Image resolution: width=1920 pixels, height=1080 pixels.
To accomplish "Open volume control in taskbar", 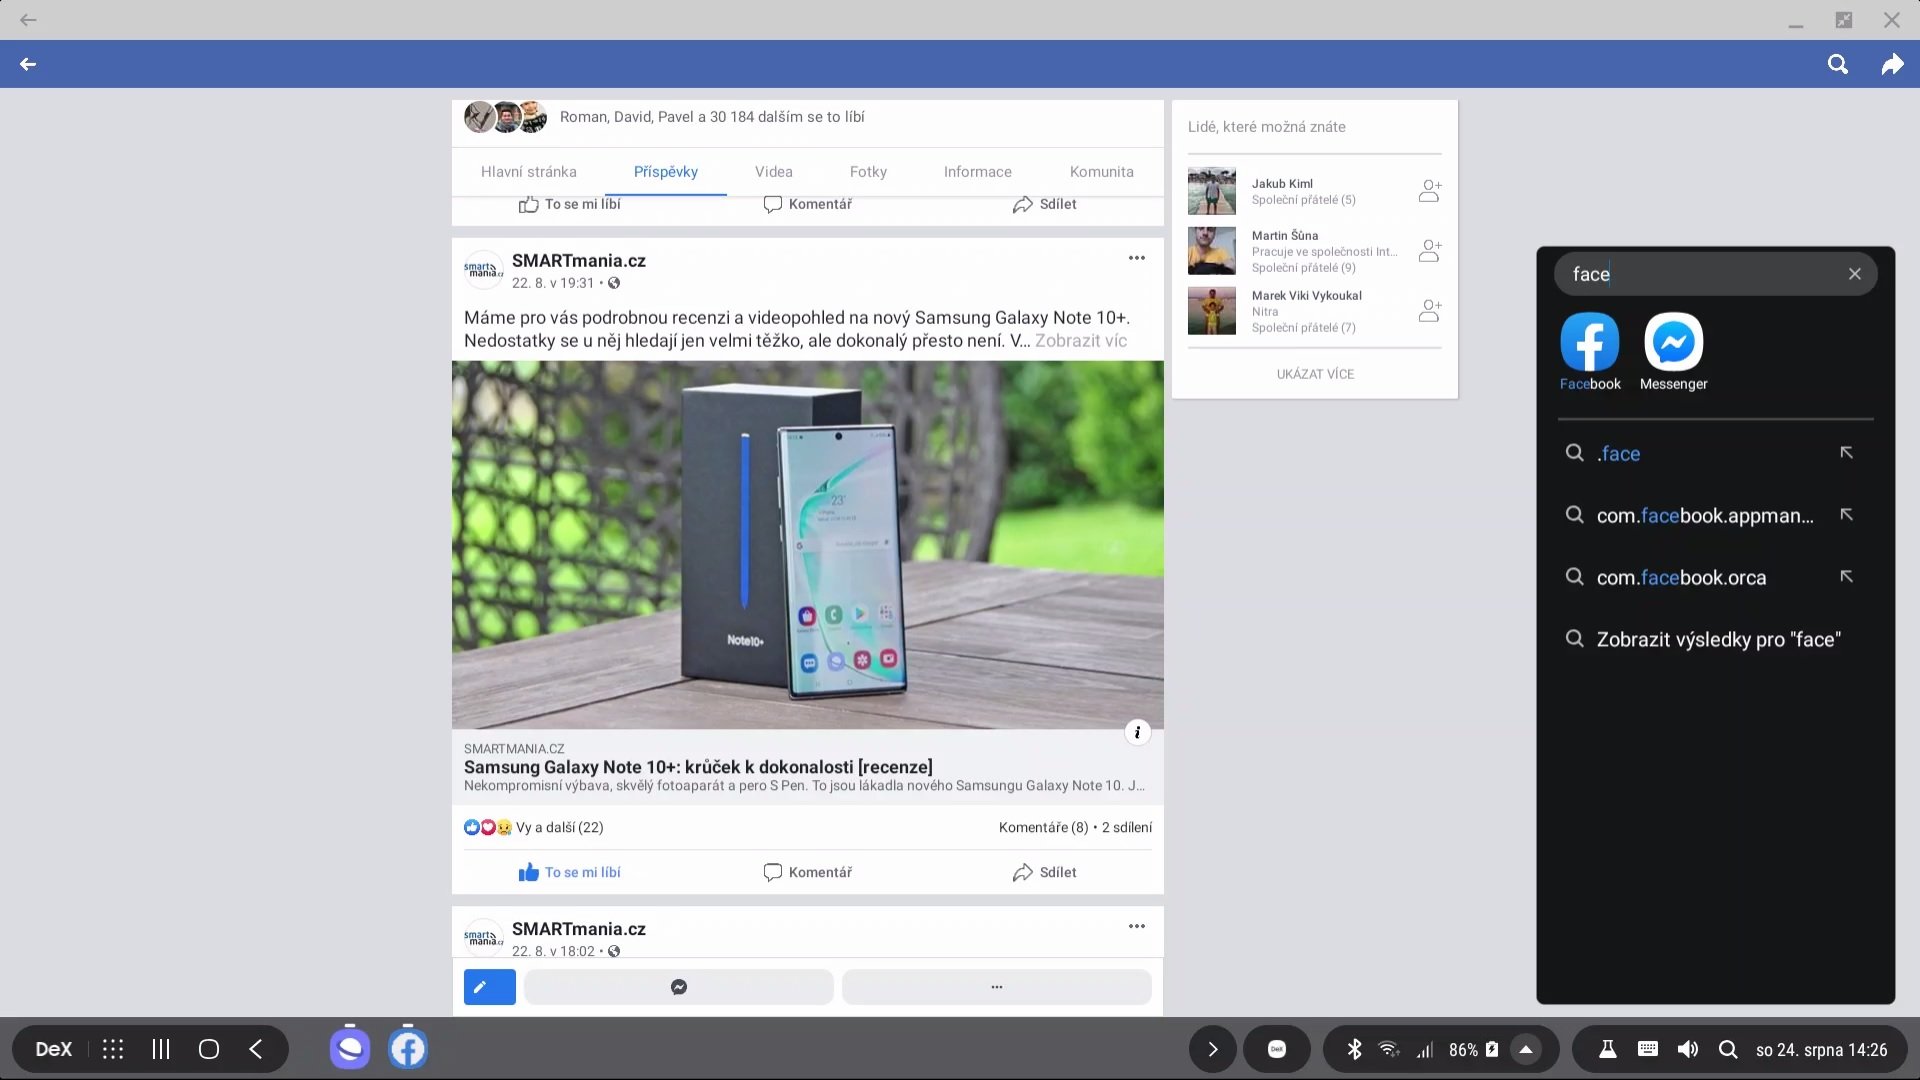I will coord(1688,1049).
